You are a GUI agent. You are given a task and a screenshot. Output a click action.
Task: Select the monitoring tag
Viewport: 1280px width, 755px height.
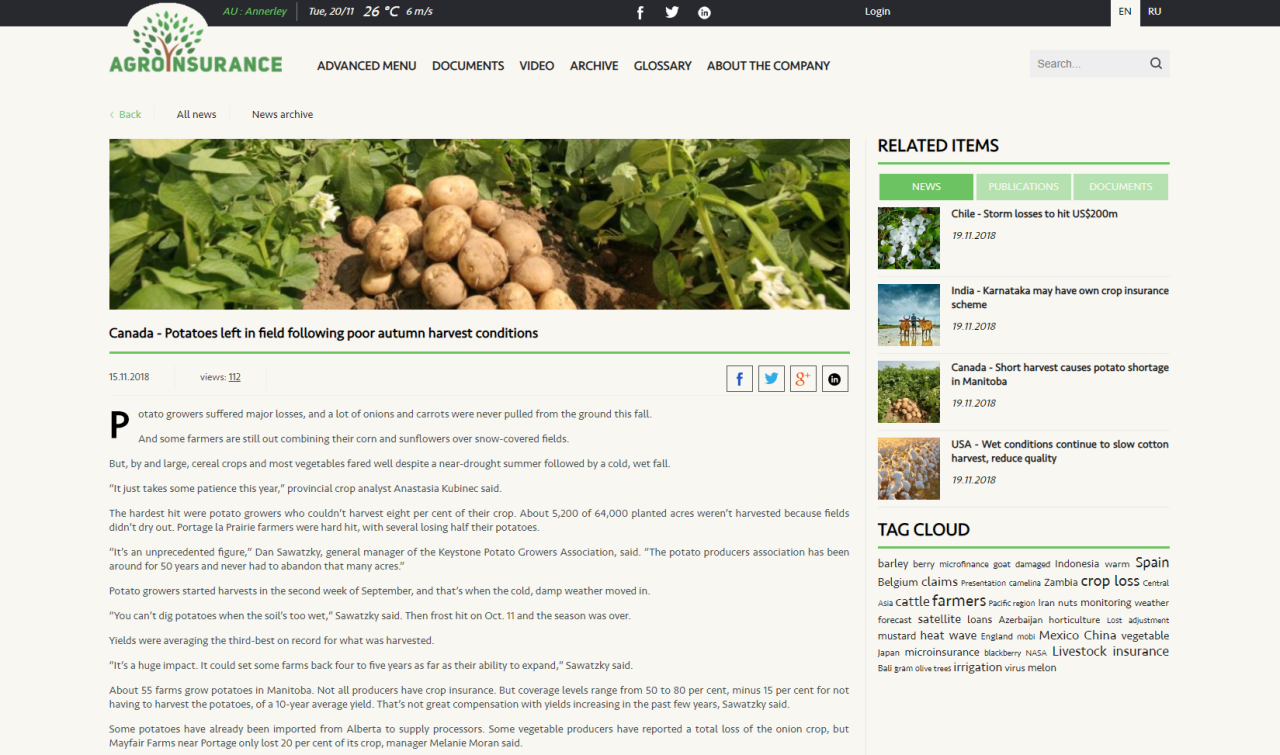[1105, 603]
